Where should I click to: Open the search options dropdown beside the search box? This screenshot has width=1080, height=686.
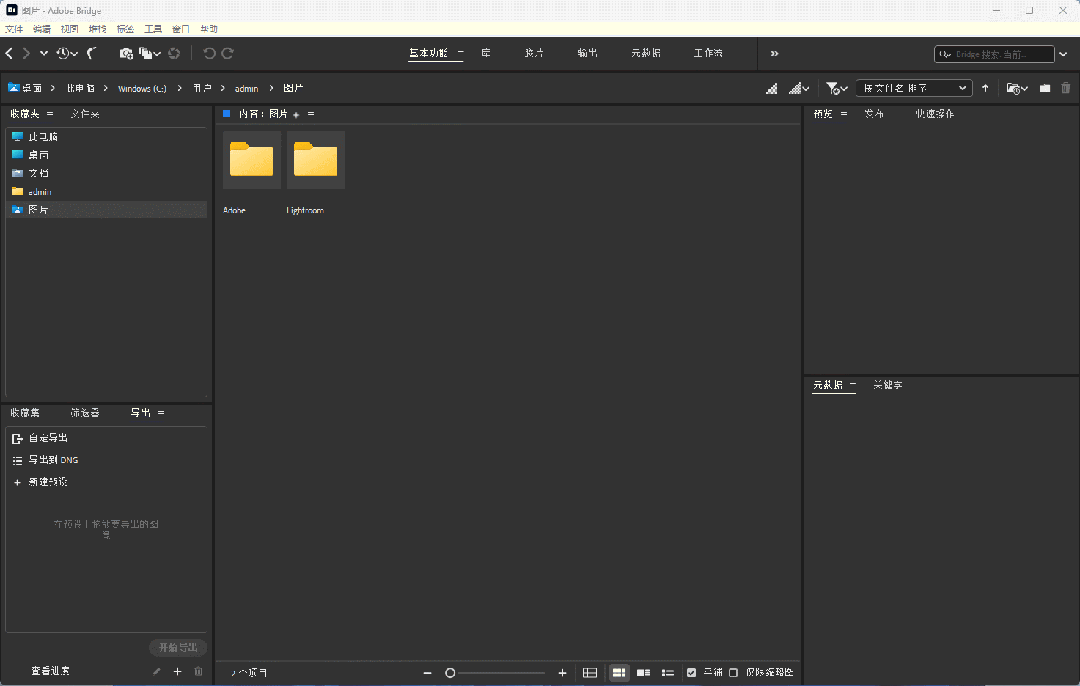point(1063,54)
